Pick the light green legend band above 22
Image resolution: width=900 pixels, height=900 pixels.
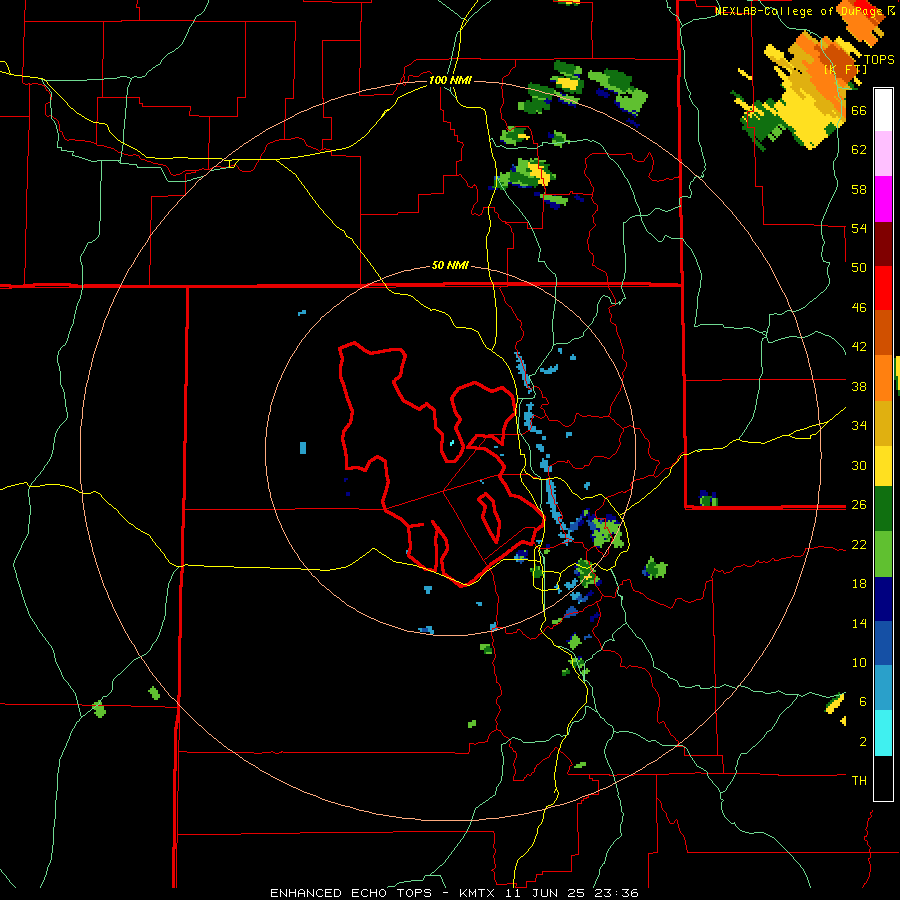[883, 554]
